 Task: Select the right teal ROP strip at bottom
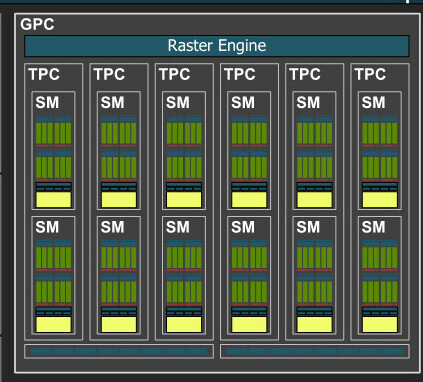tap(315, 351)
